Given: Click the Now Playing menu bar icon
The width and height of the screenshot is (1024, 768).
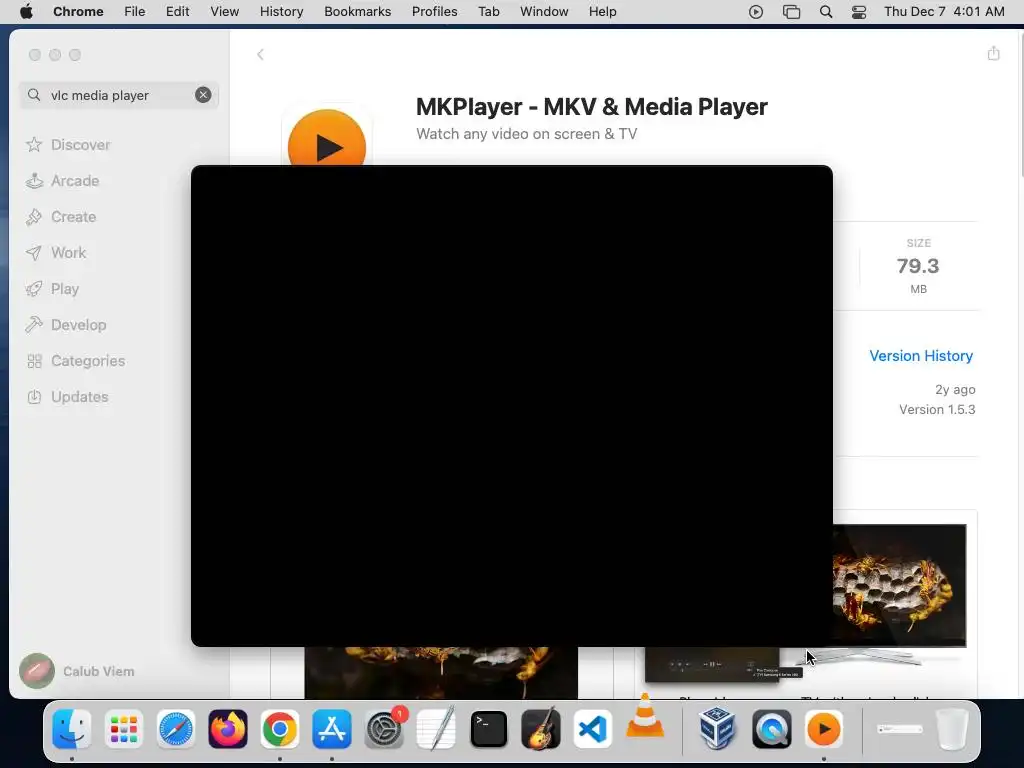Looking at the screenshot, I should point(756,12).
